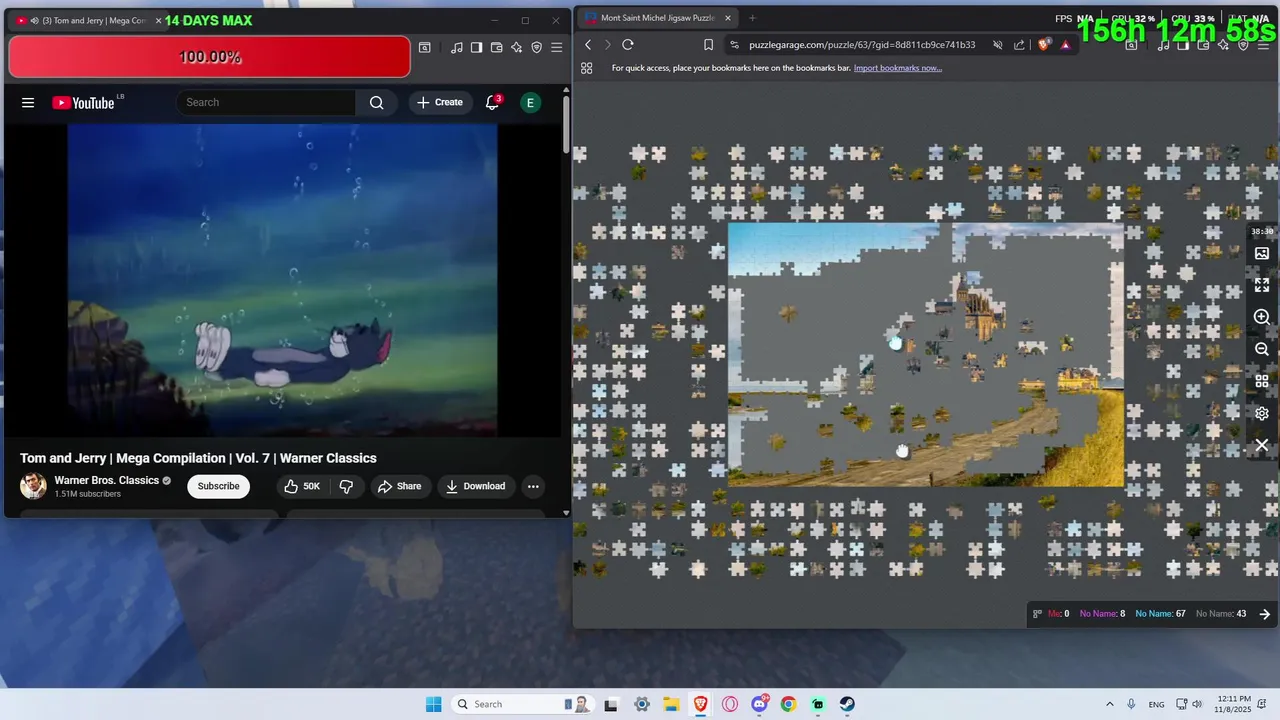1280x720 pixels.
Task: Close the puzzle side toolbar with X
Action: [1262, 445]
